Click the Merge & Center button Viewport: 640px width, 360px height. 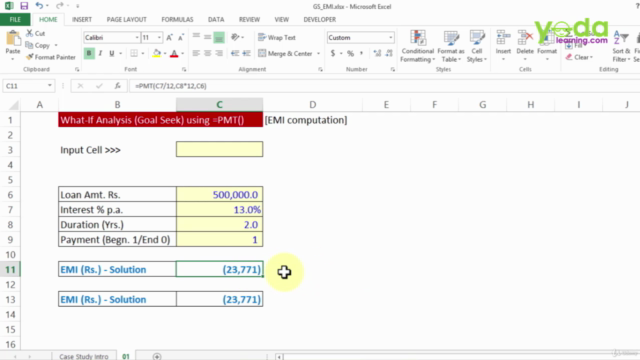click(x=286, y=53)
